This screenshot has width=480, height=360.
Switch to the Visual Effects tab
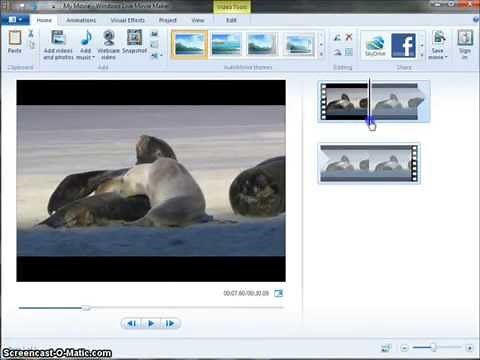[x=128, y=20]
